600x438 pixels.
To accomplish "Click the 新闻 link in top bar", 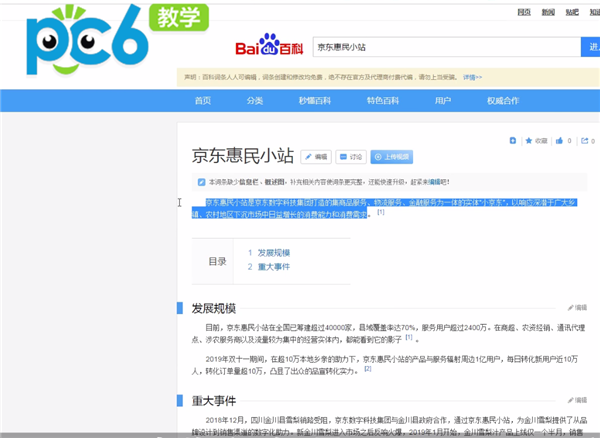I will 548,12.
